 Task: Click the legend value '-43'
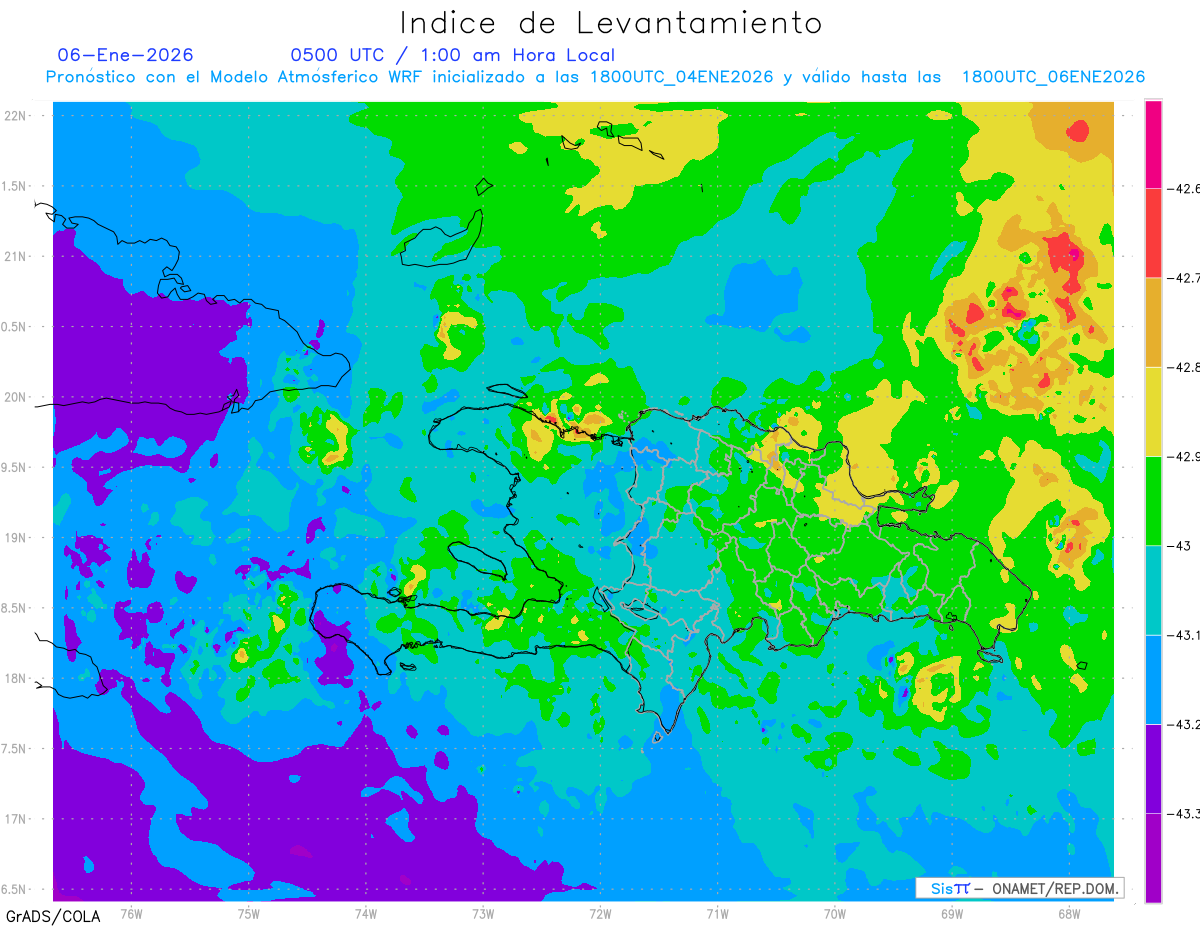(x=1178, y=546)
